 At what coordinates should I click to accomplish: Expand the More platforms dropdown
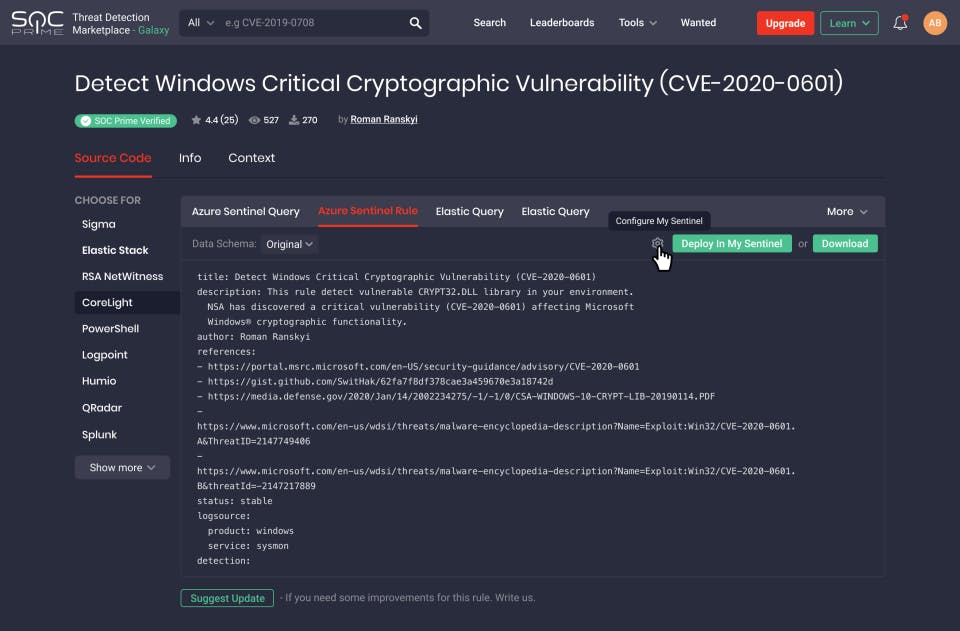coord(847,211)
